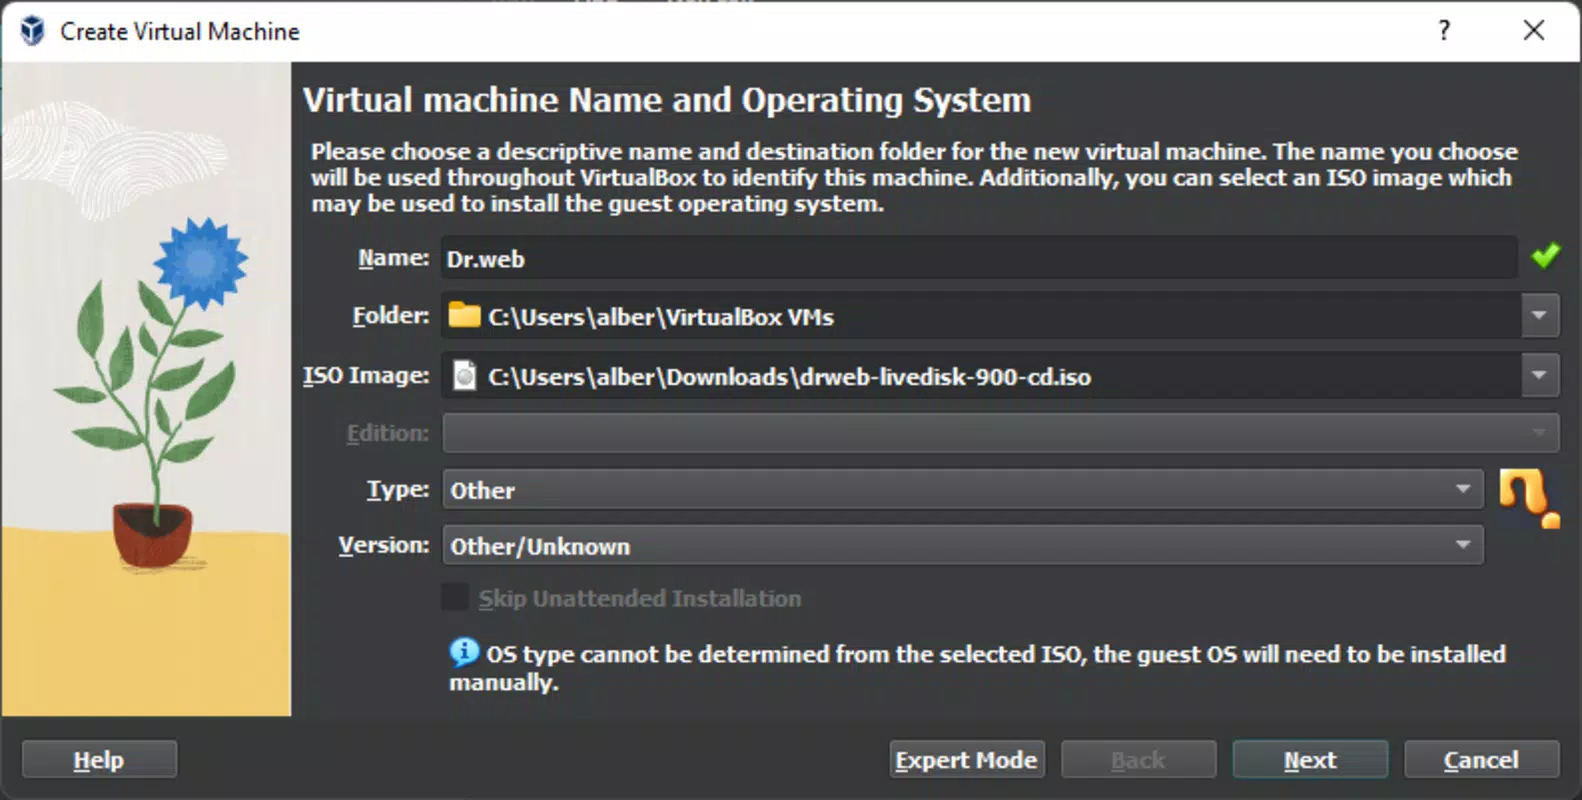
Task: Click the disabled Edition combo box
Action: [x=1000, y=433]
